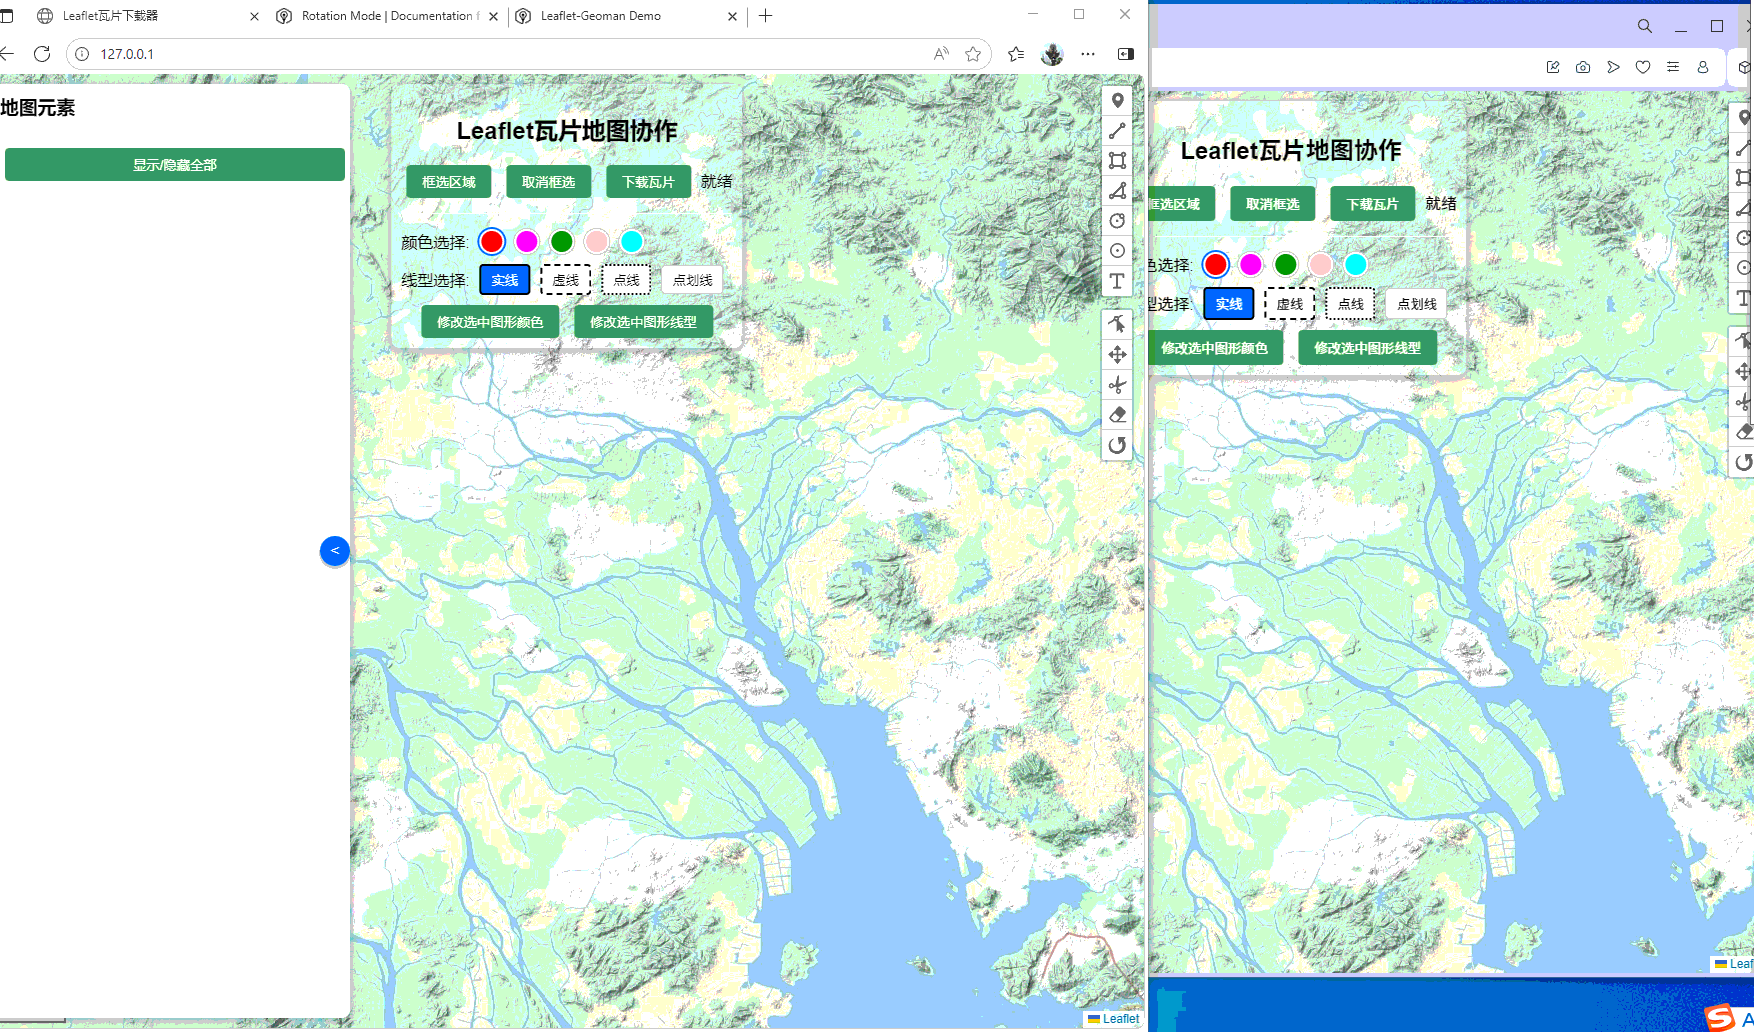
Task: Click 取消框选 button in right window
Action: pyautogui.click(x=1272, y=204)
